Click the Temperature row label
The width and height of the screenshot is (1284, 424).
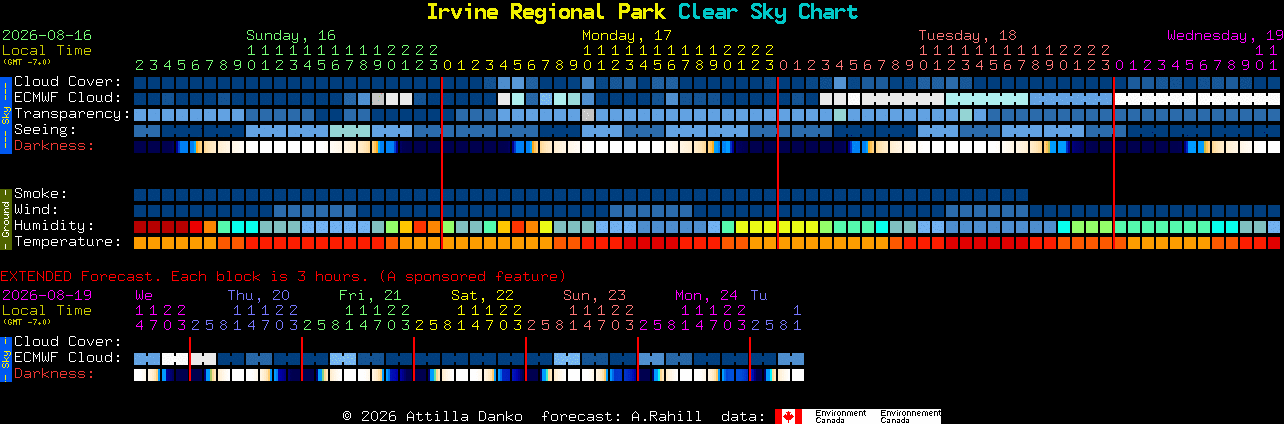[x=68, y=242]
